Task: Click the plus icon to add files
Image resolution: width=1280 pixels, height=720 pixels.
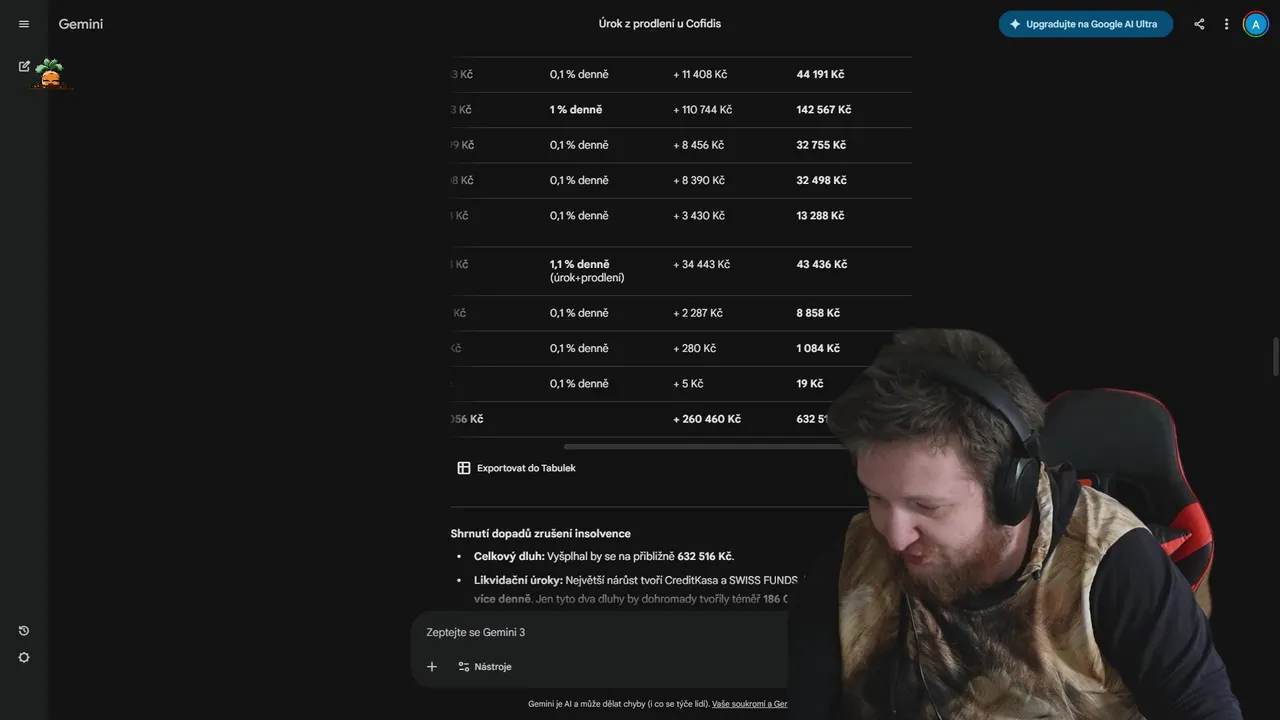Action: (x=432, y=667)
